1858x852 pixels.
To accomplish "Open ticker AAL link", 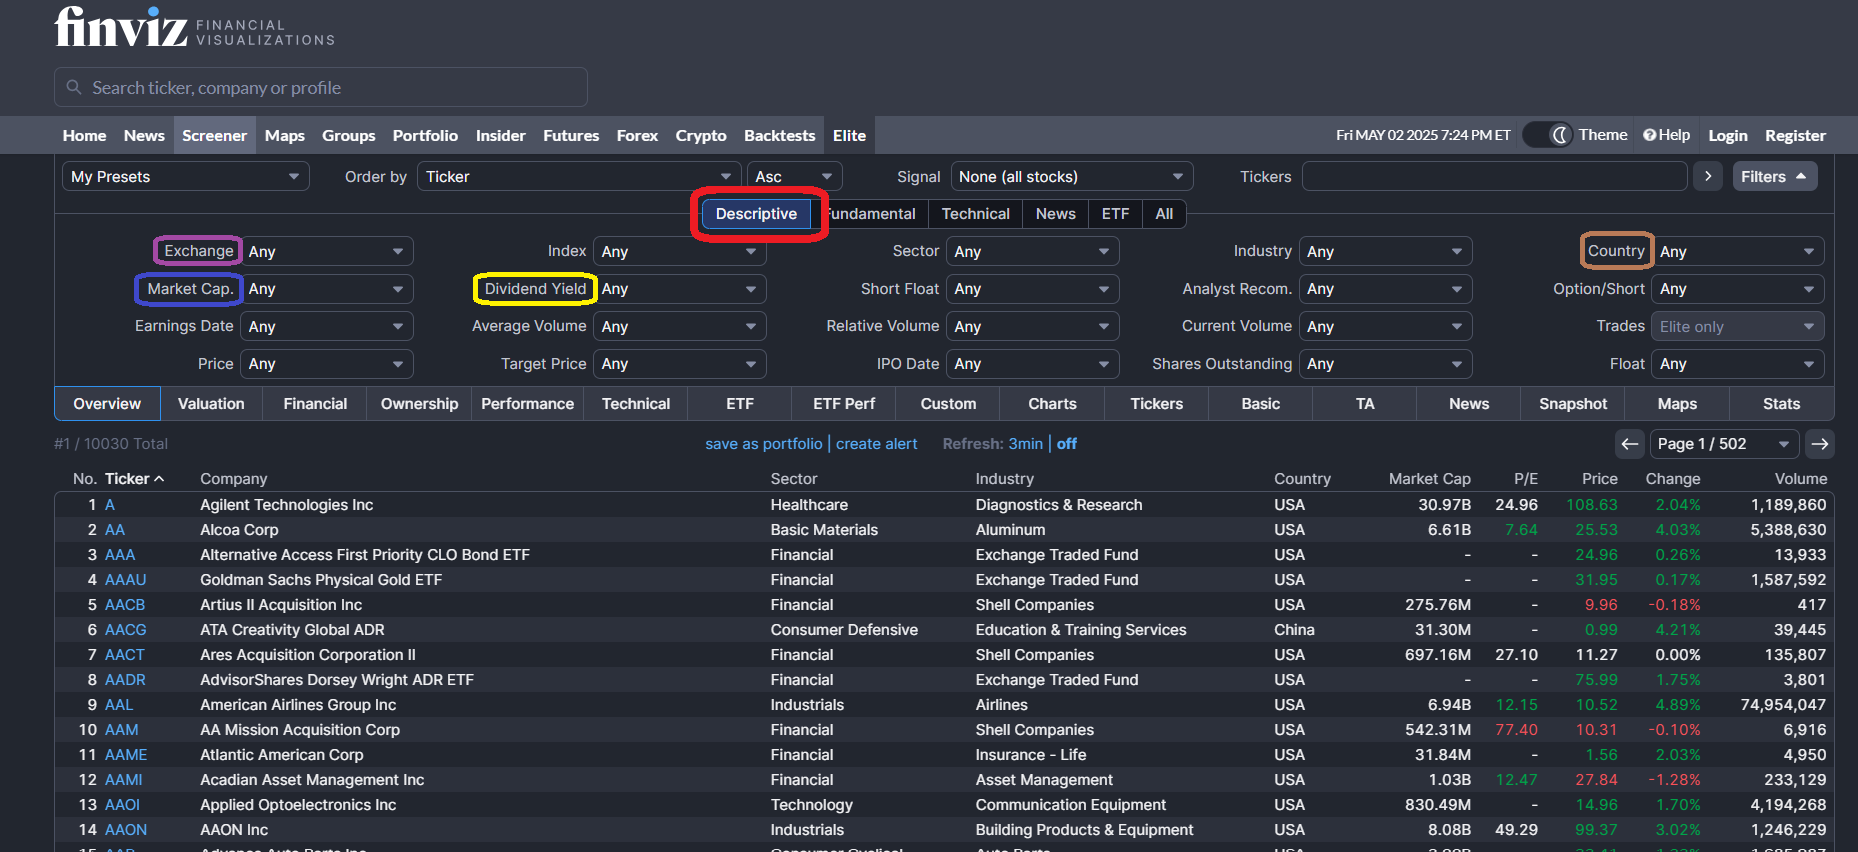I will [119, 705].
